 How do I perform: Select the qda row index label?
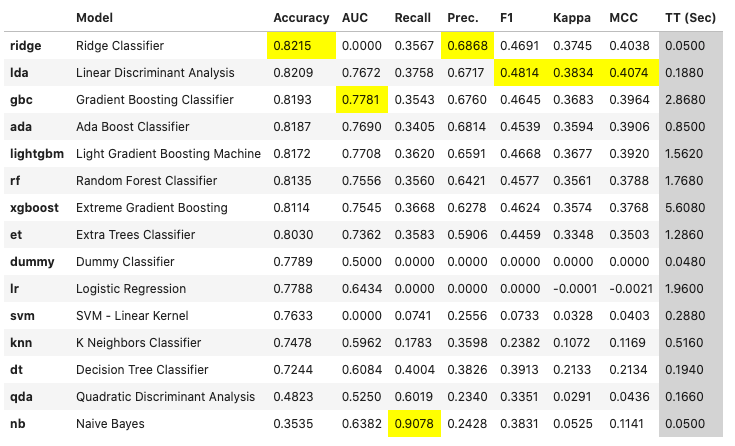[x=22, y=396]
